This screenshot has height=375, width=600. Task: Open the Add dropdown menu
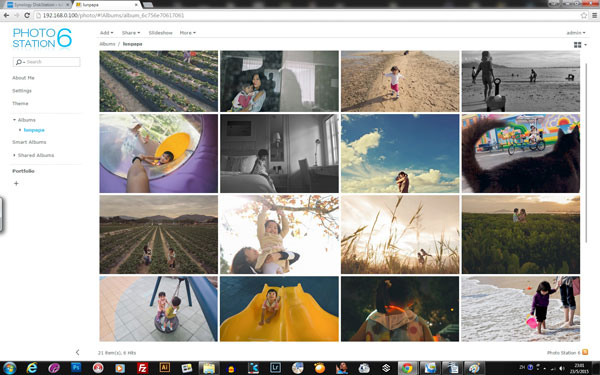106,33
